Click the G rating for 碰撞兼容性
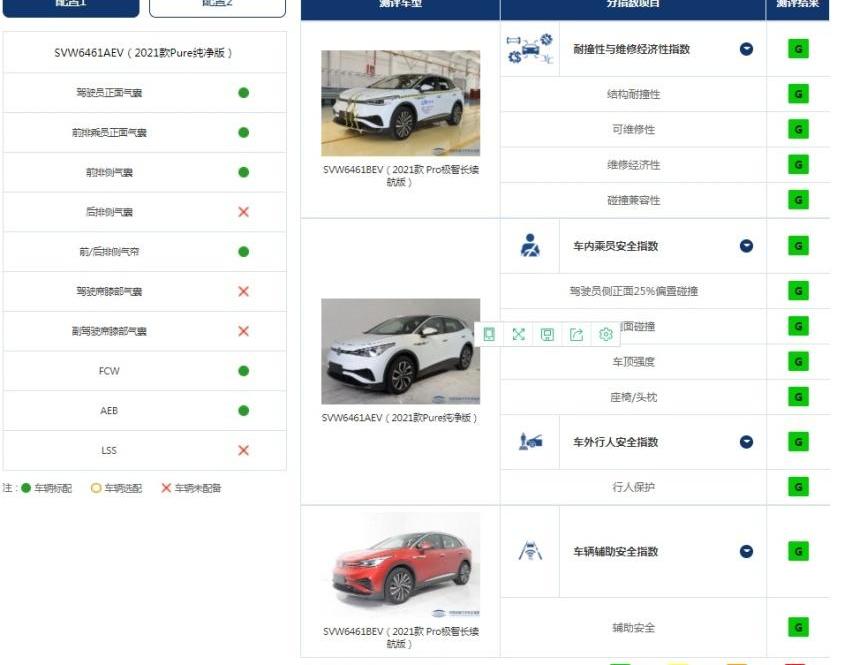852x665 pixels. pyautogui.click(x=798, y=200)
